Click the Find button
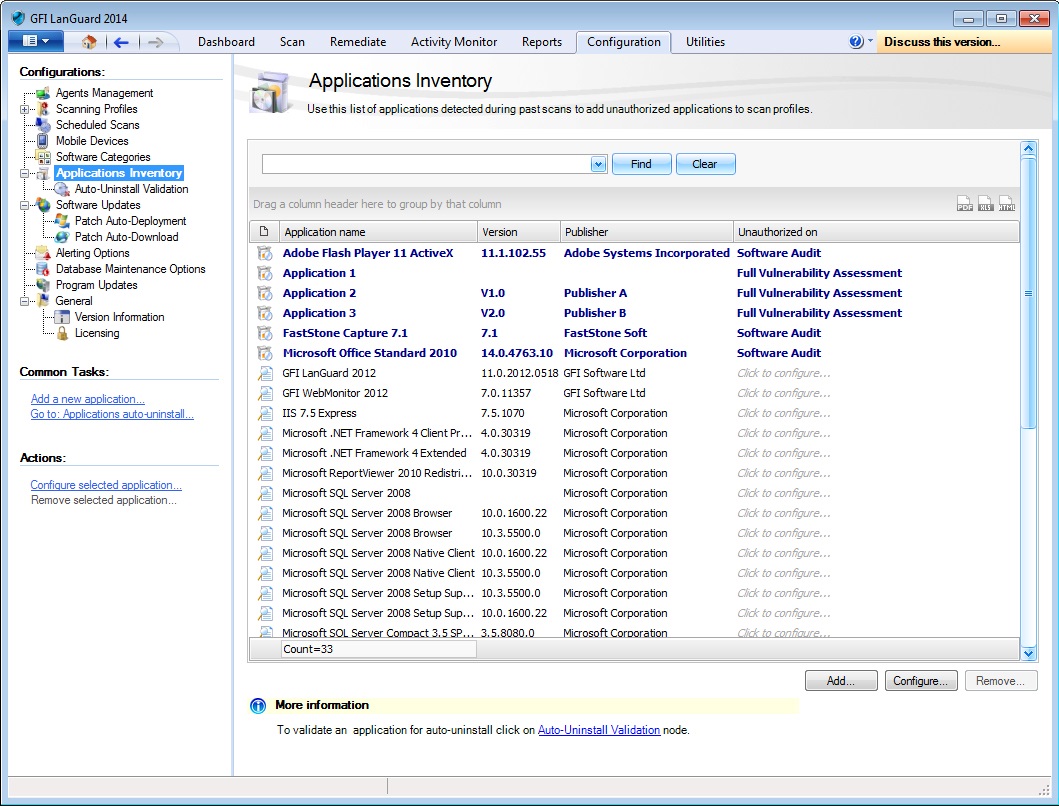The image size is (1059, 806). pyautogui.click(x=642, y=164)
